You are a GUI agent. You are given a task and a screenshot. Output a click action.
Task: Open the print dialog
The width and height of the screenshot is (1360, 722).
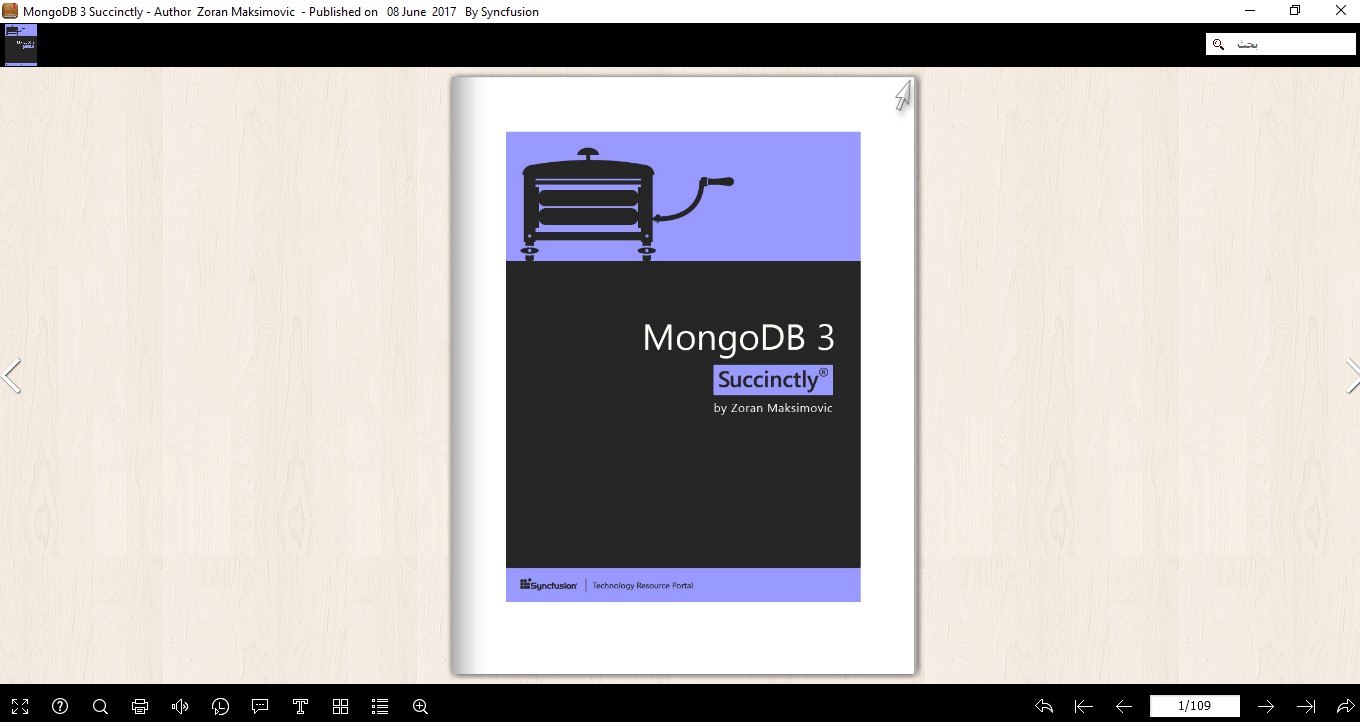click(x=140, y=707)
